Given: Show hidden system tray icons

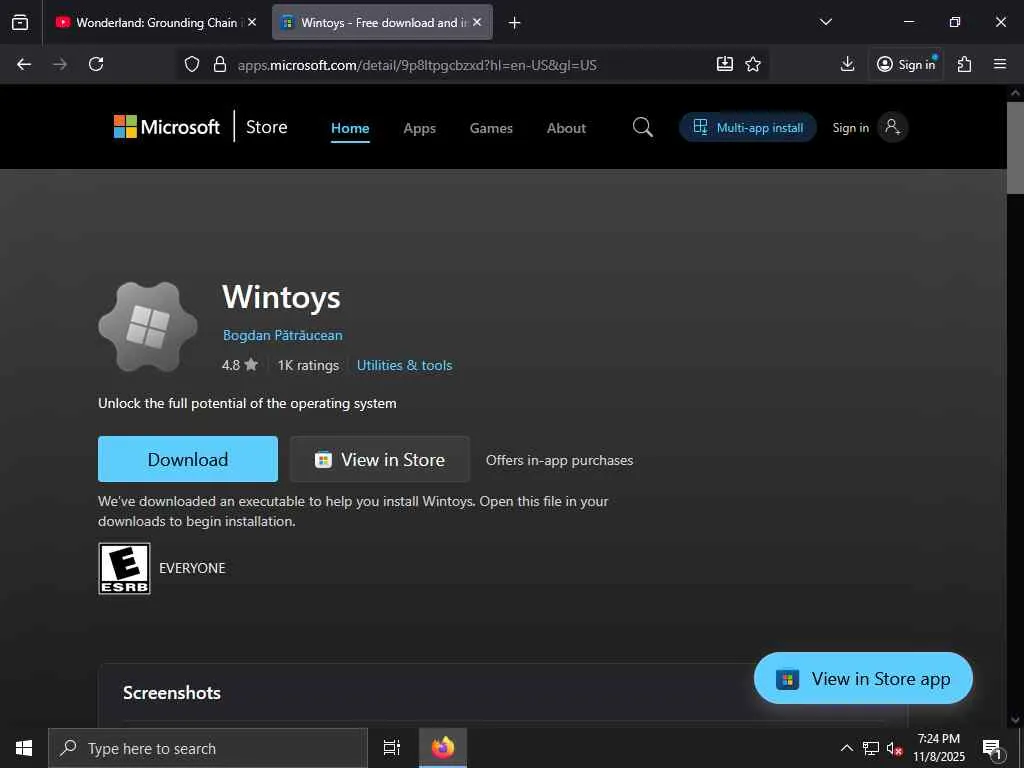Looking at the screenshot, I should pos(846,748).
